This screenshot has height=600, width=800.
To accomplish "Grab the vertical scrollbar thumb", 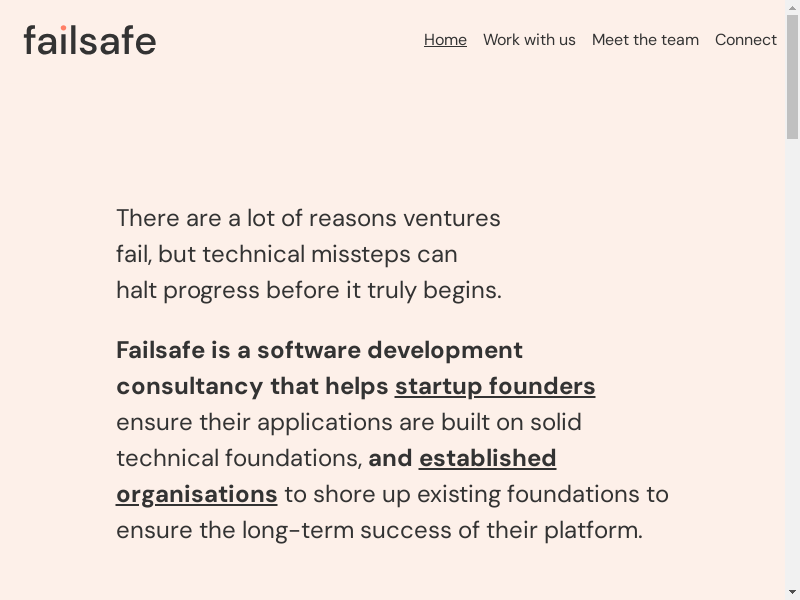I will (792, 75).
